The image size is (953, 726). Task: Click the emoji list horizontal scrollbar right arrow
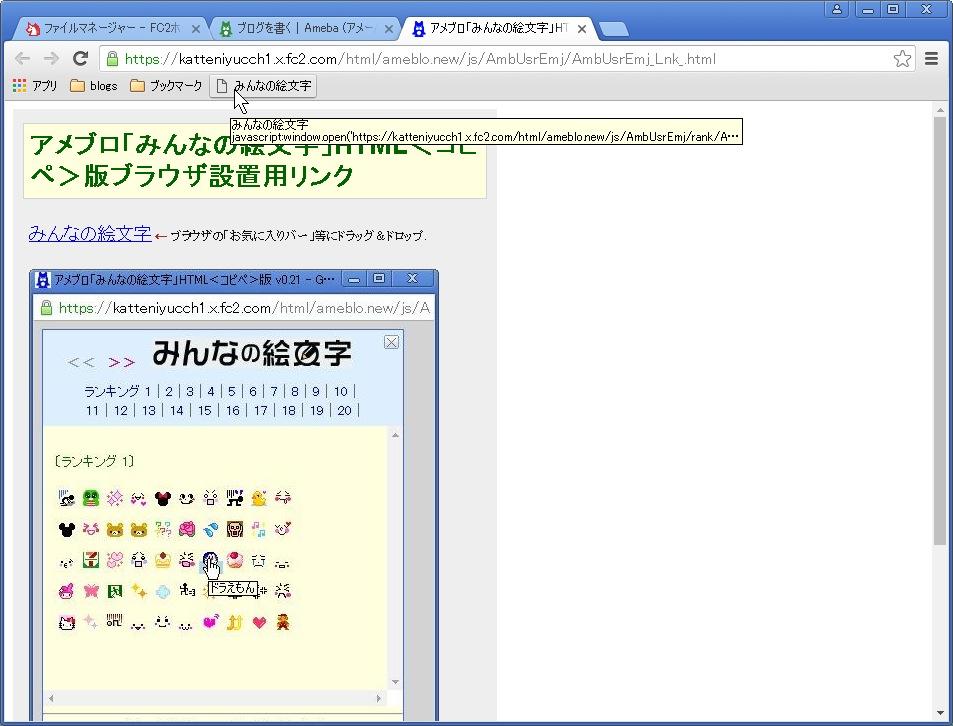[379, 699]
